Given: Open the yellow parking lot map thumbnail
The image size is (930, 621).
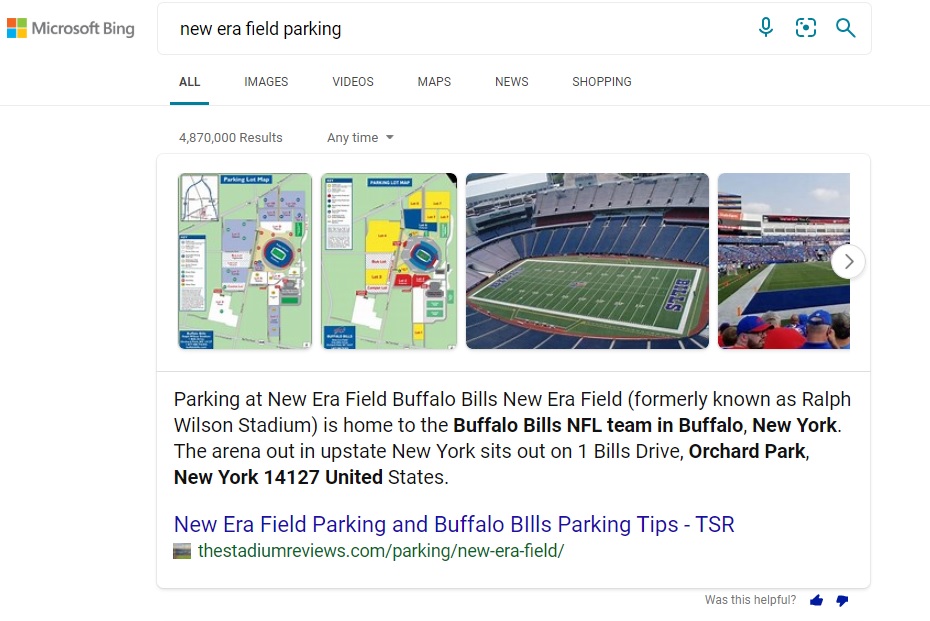Looking at the screenshot, I should 389,261.
